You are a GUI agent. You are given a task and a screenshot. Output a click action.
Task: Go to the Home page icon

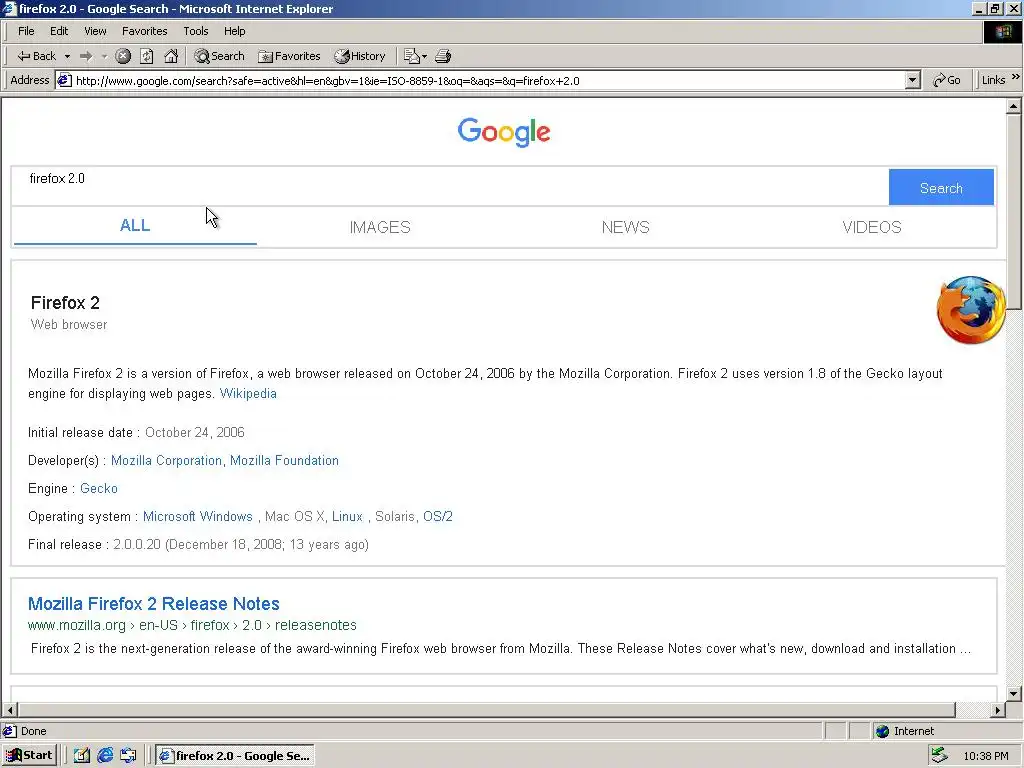(171, 56)
